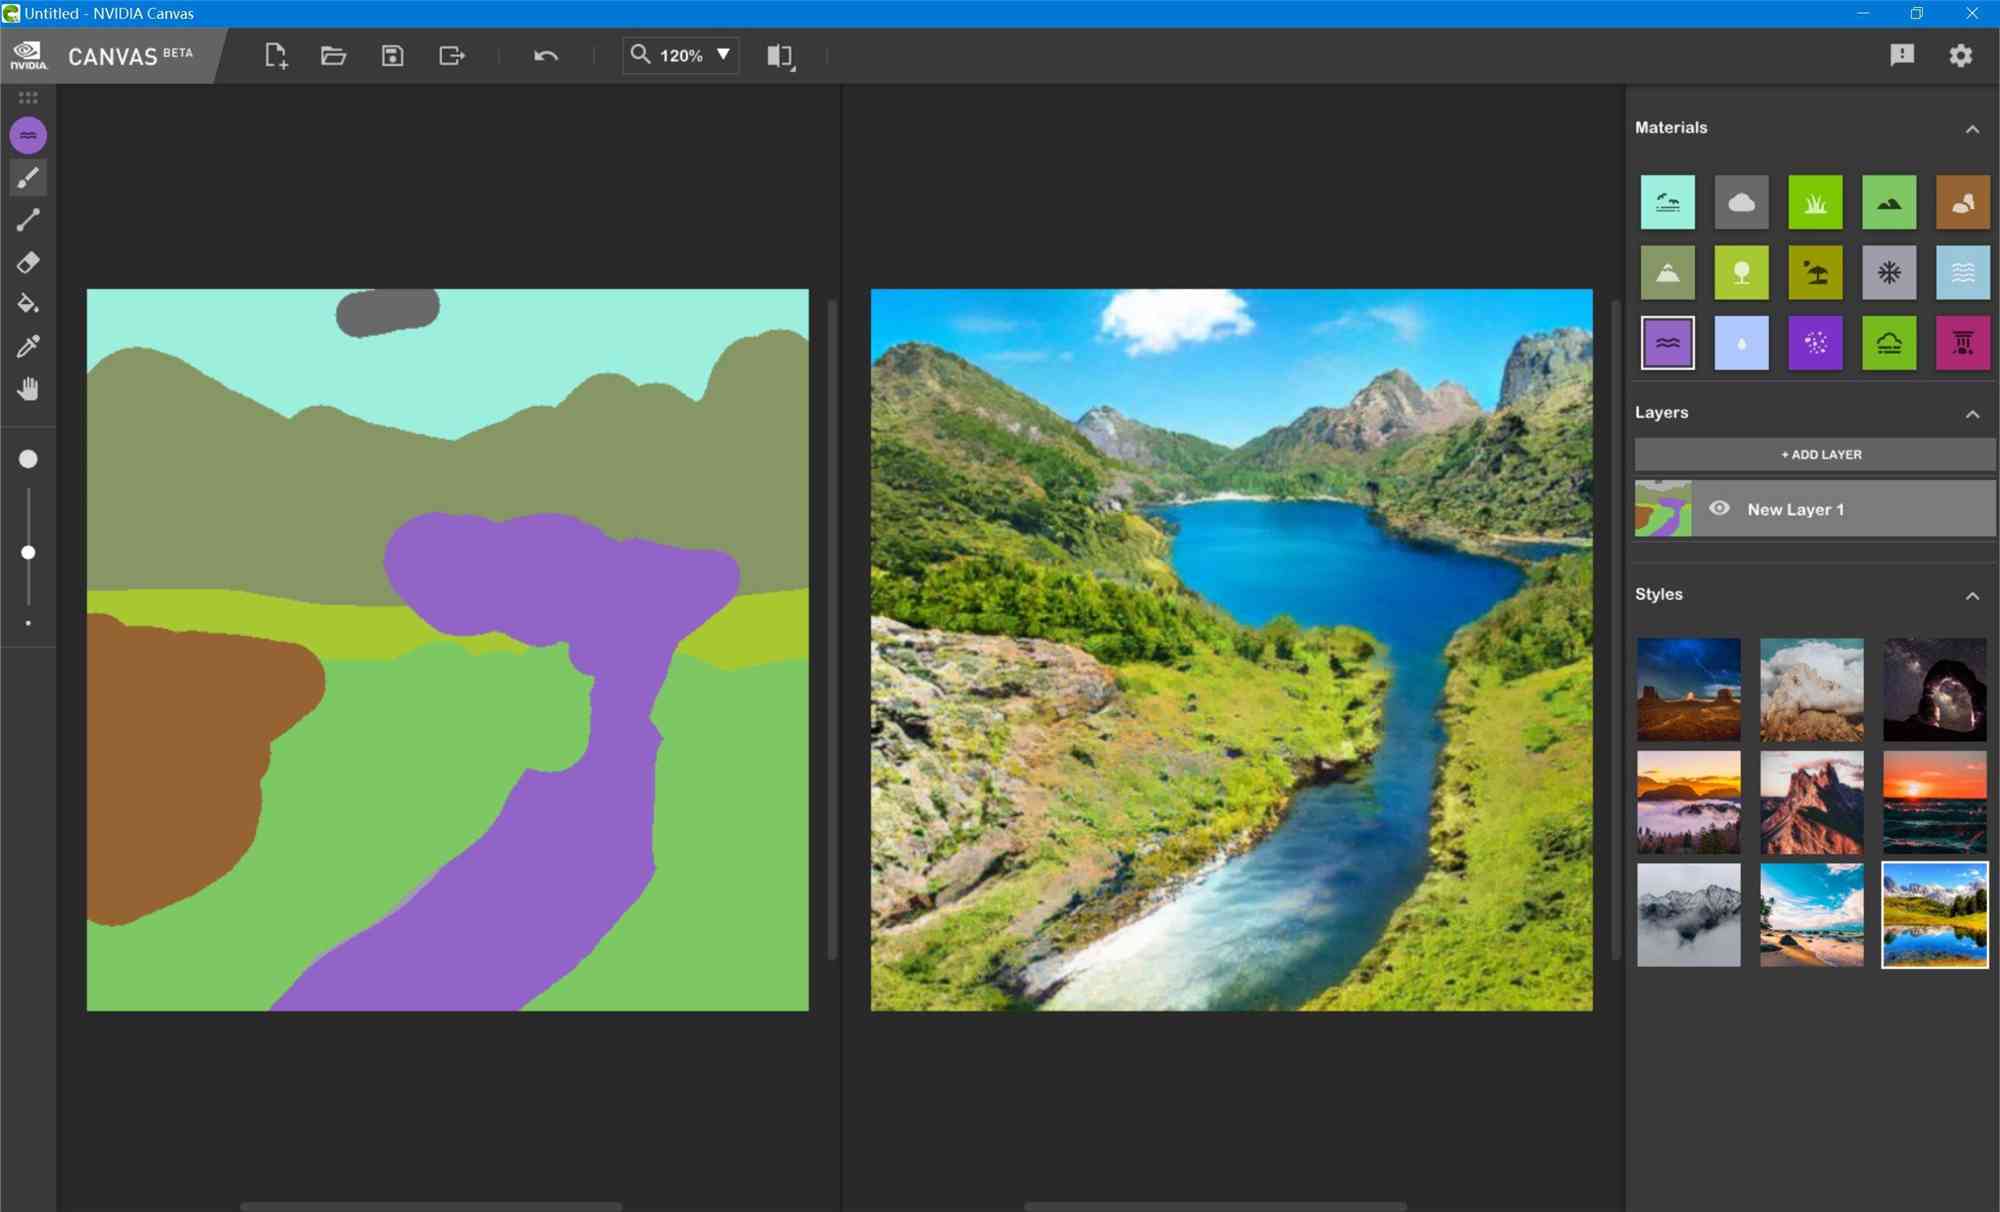Click the Export file button
Viewport: 2000px width, 1212px height.
453,54
